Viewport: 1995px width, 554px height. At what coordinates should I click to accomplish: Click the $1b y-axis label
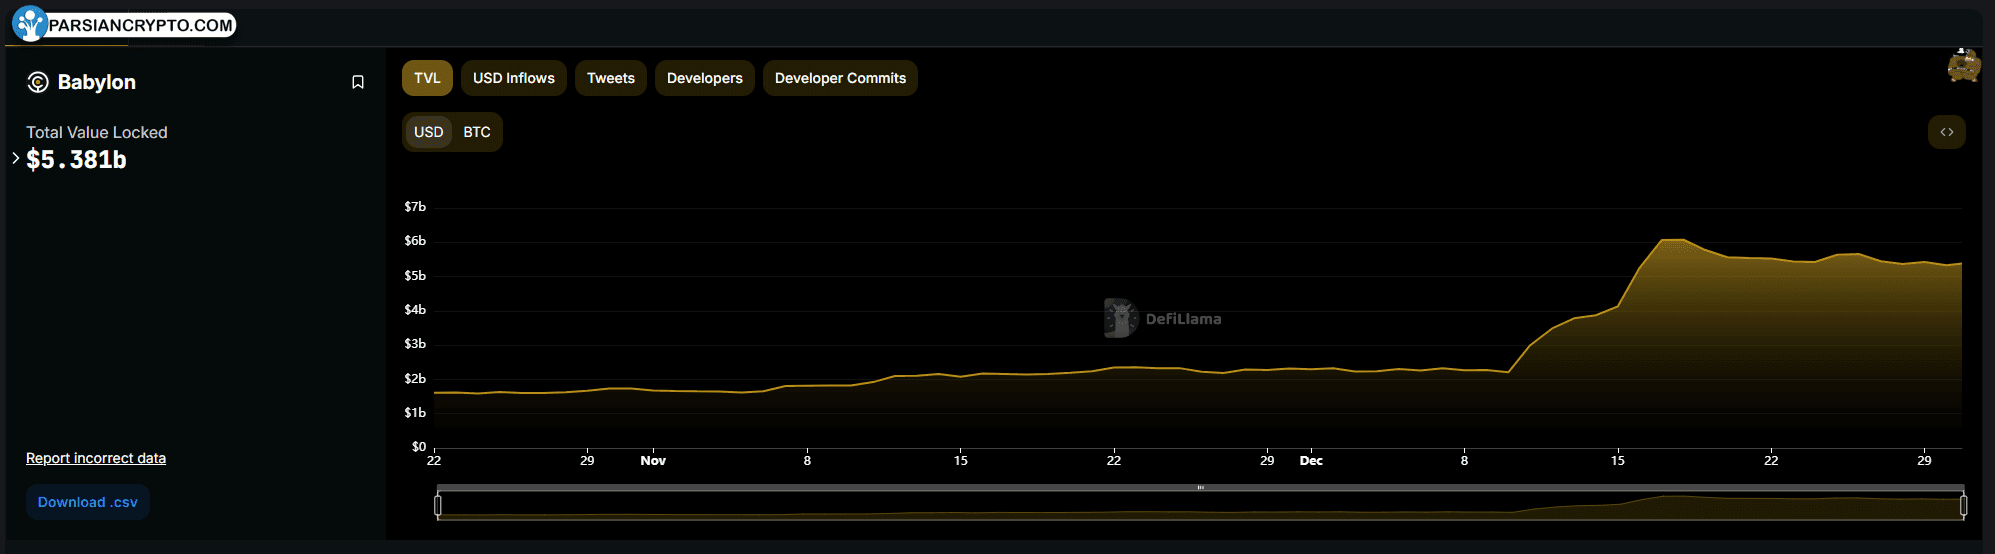(415, 413)
